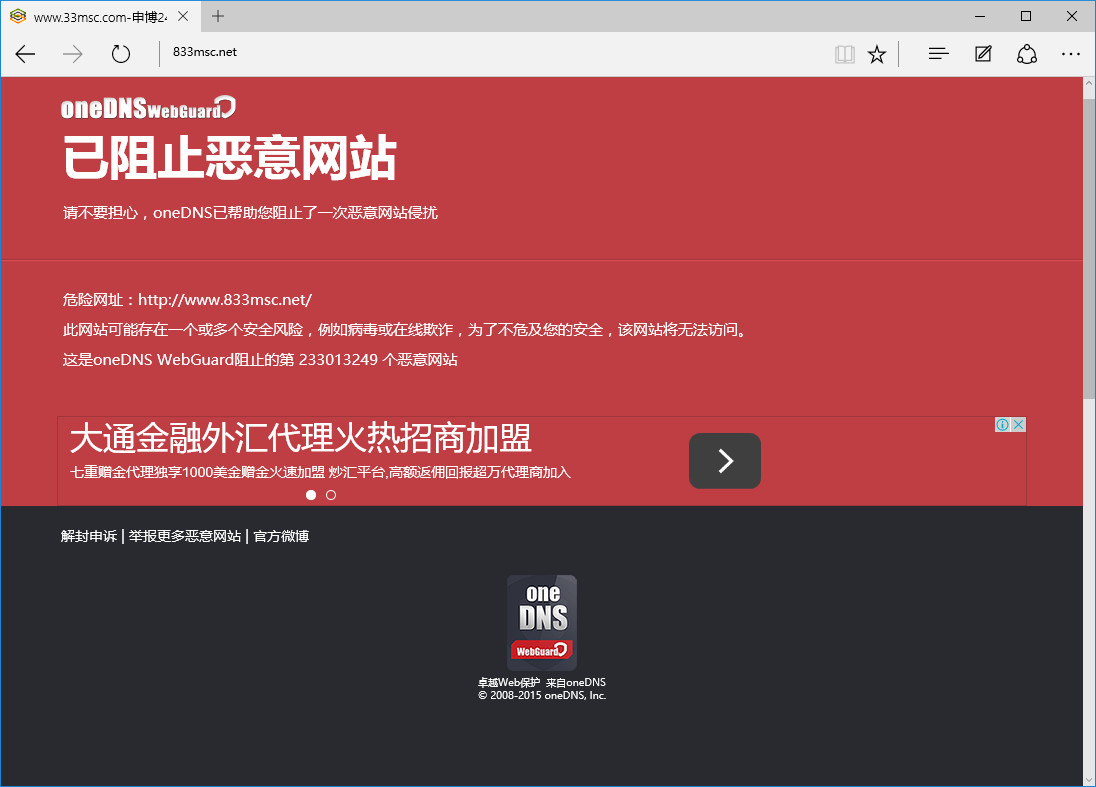
Task: Click the 已阻止恶意网站 heading
Action: point(230,158)
